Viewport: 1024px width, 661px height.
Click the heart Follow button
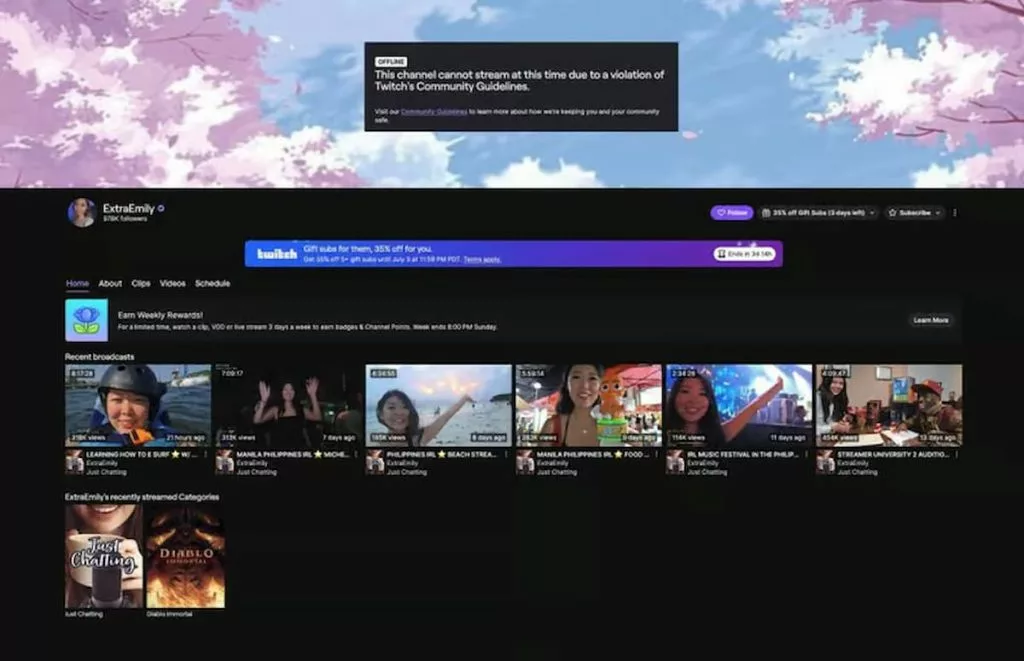(731, 213)
